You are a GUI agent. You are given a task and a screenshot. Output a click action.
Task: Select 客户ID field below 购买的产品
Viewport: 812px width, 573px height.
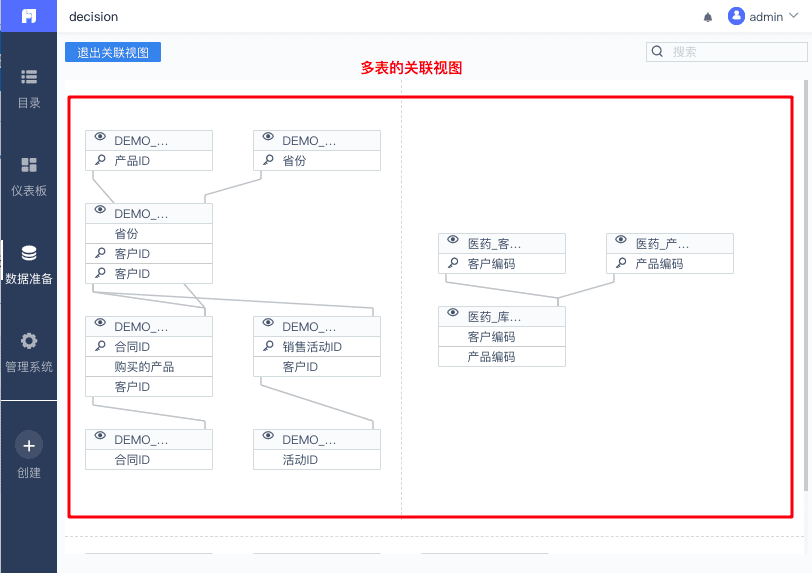(x=149, y=386)
